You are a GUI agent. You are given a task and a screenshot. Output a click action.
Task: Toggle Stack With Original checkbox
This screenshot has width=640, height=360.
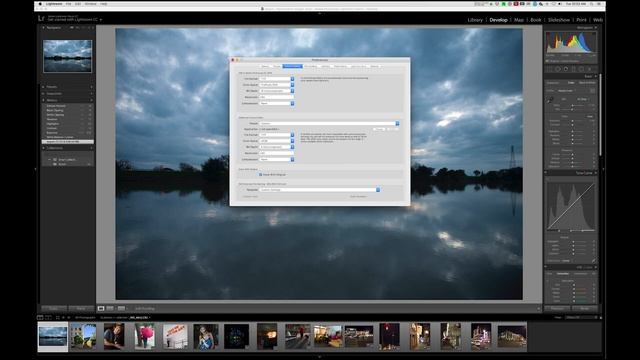pyautogui.click(x=260, y=174)
